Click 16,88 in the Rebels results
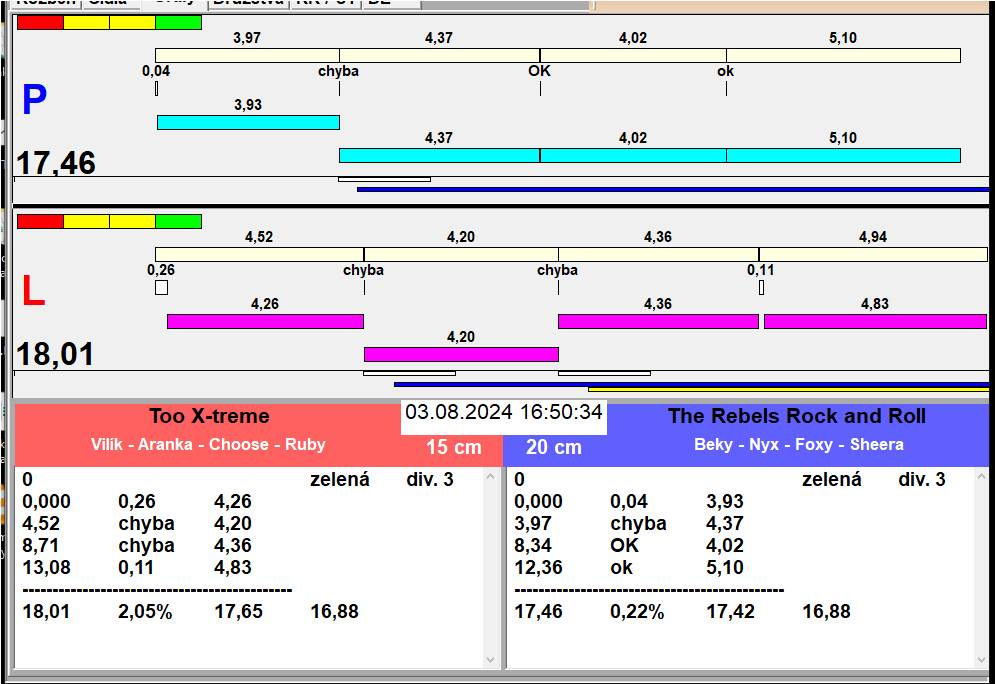The width and height of the screenshot is (995, 684). coord(826,612)
